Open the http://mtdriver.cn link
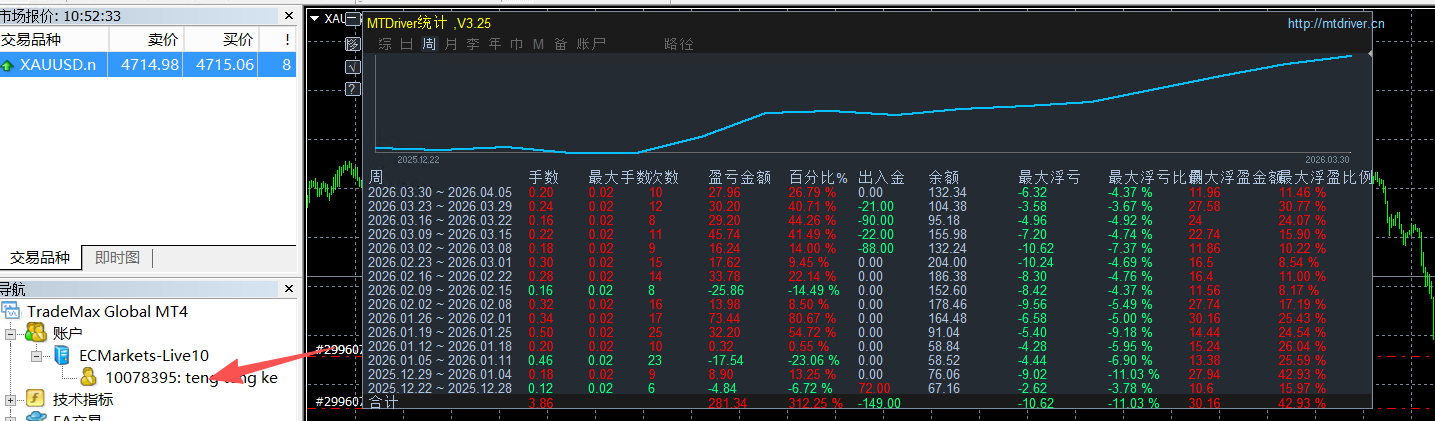This screenshot has width=1435, height=421. coord(1335,24)
